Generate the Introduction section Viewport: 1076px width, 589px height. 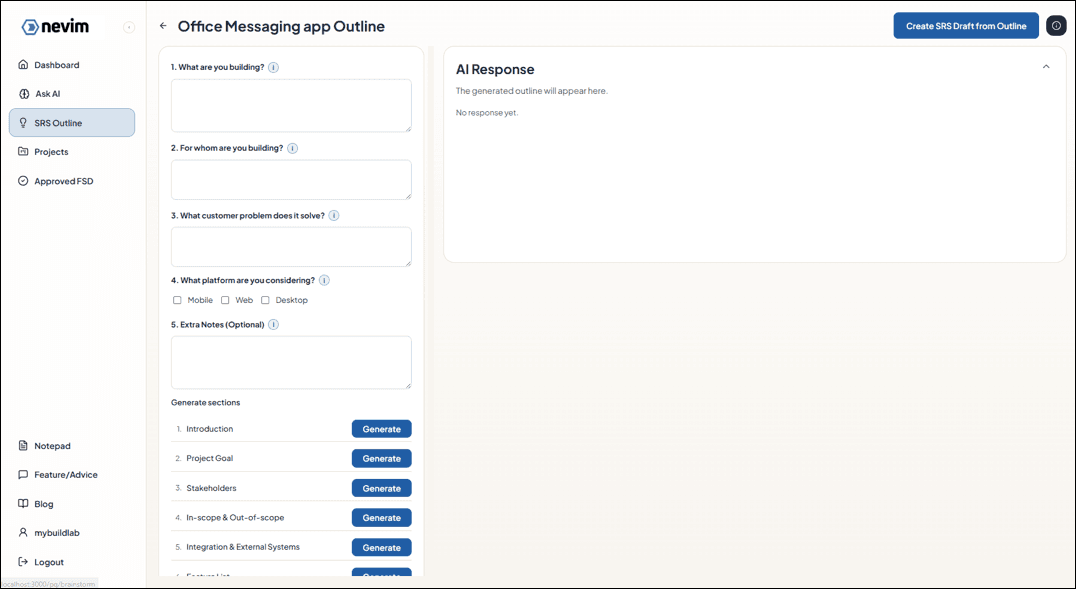click(381, 428)
